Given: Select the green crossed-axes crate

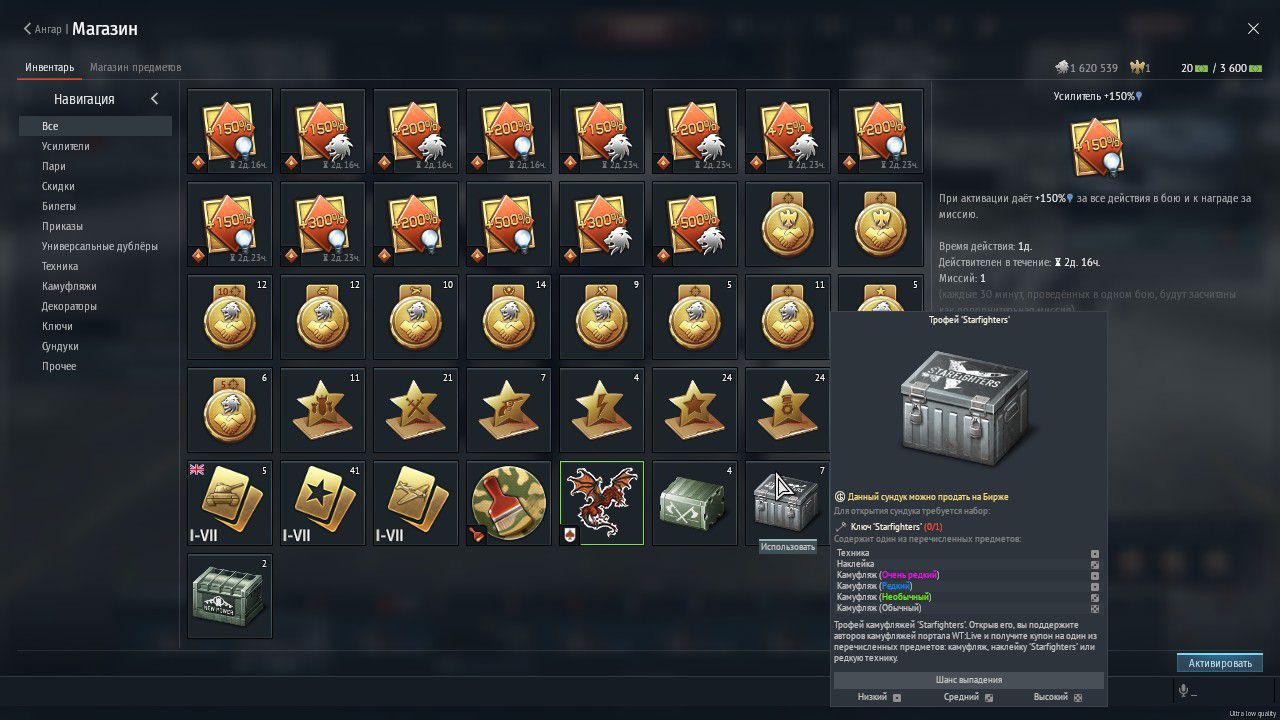Looking at the screenshot, I should tap(694, 503).
